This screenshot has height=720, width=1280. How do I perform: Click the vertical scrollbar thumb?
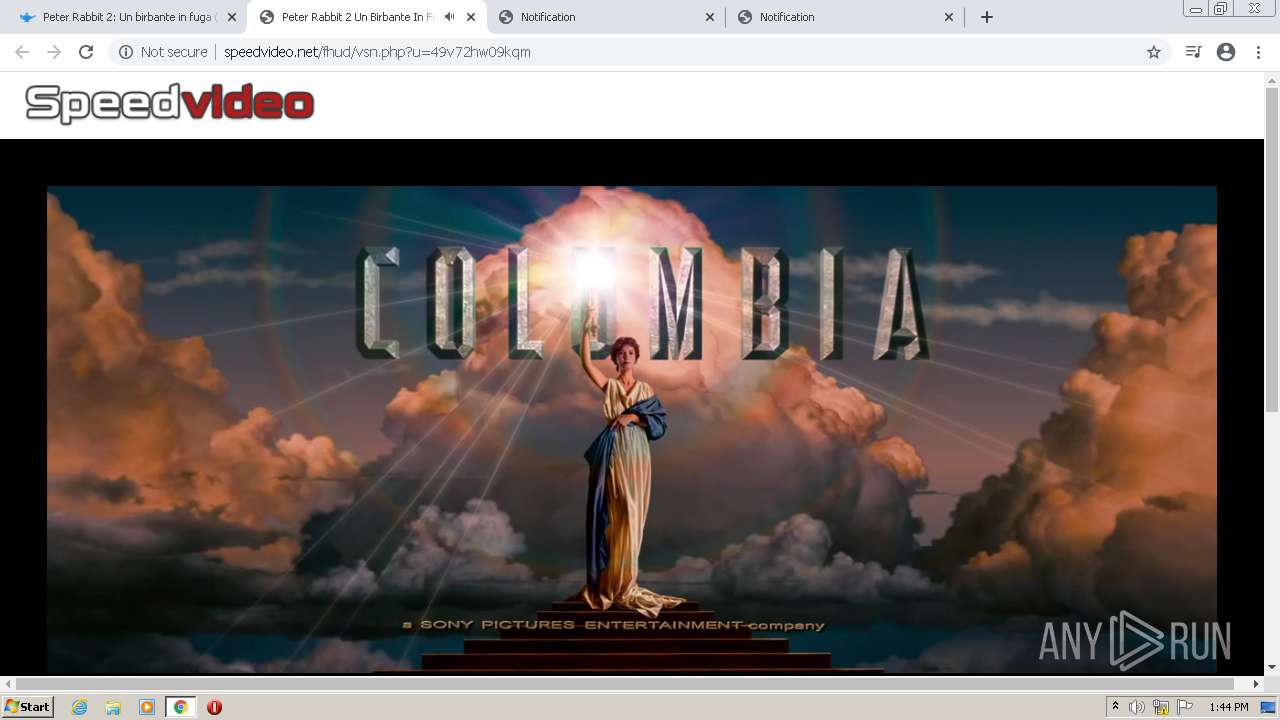click(1272, 250)
